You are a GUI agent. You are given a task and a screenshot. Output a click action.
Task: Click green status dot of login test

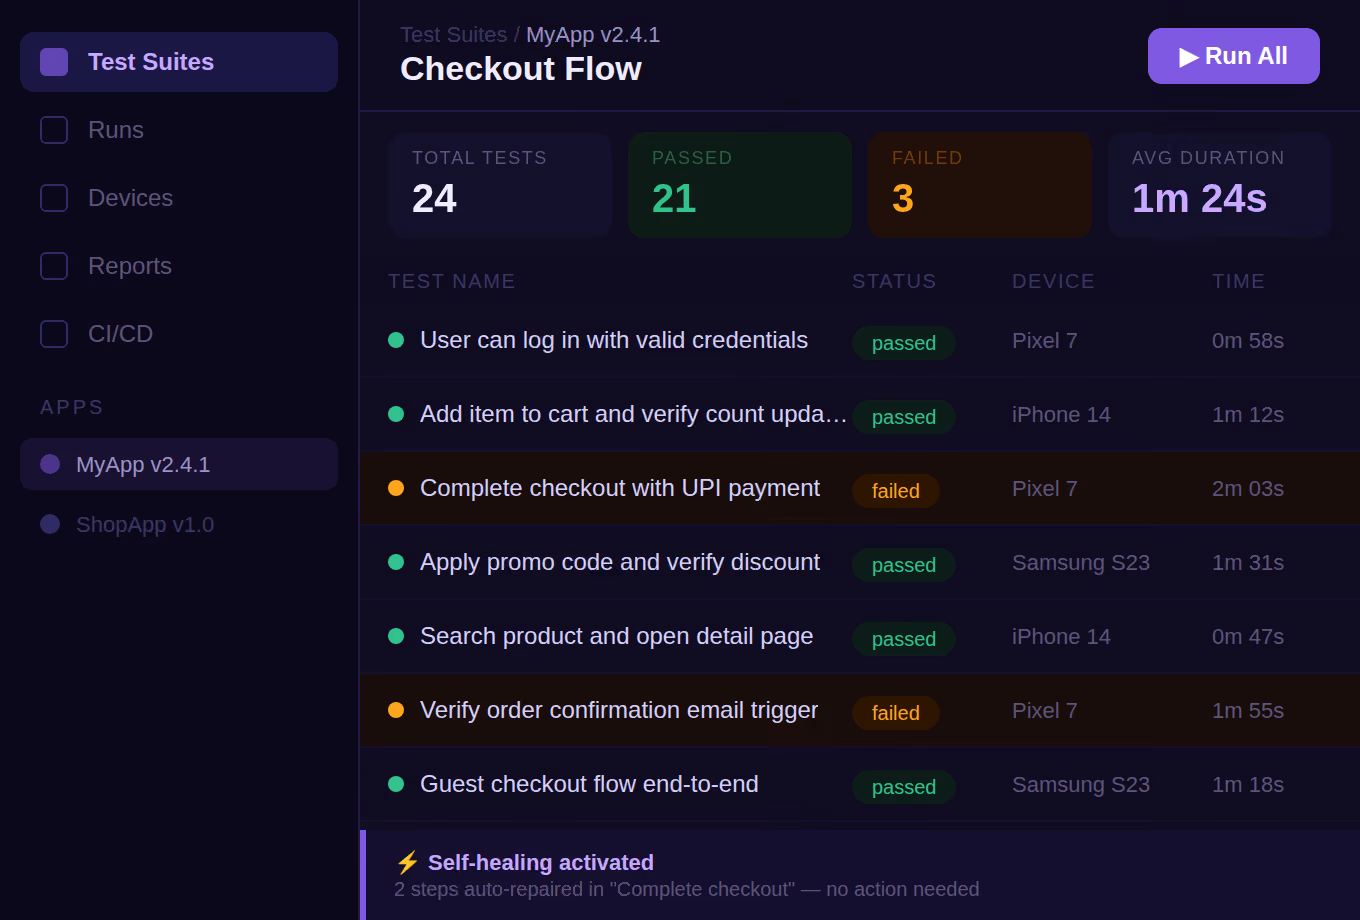pyautogui.click(x=396, y=340)
